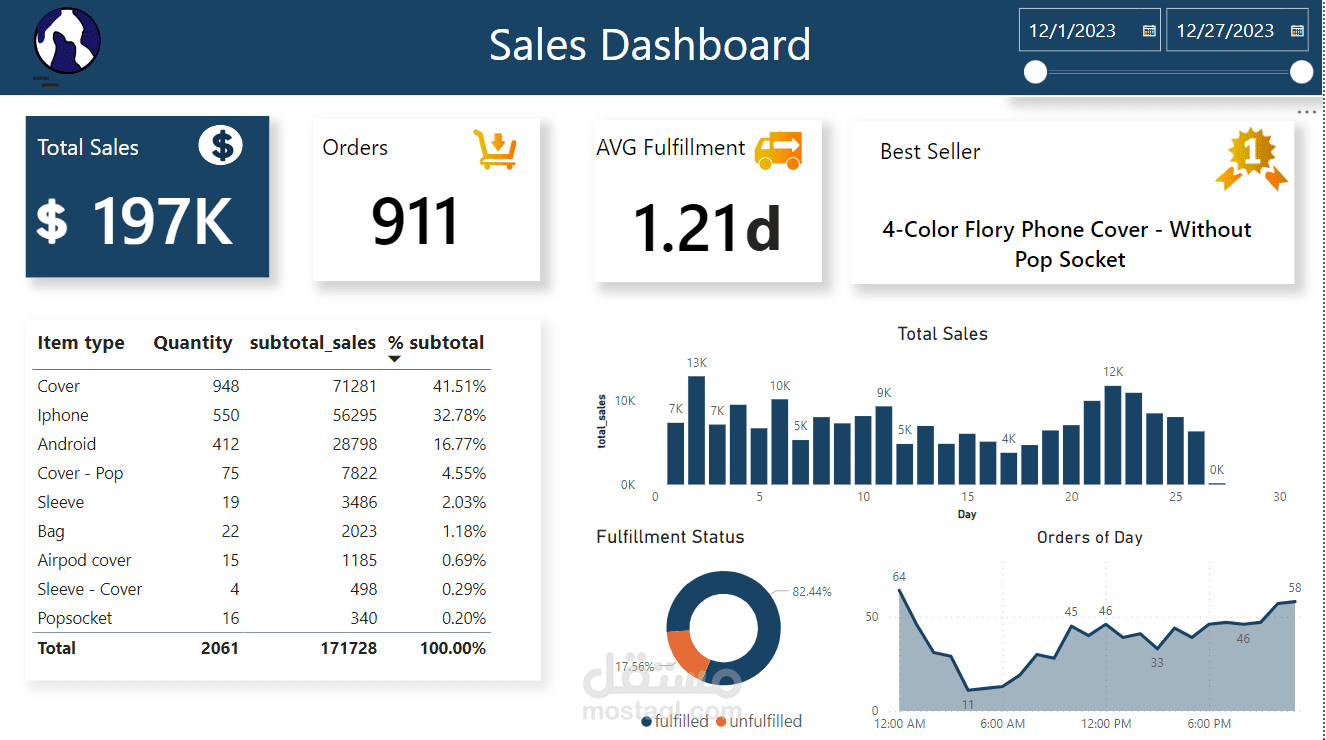1326x740 pixels.
Task: Click the Fulfillment Status chart title
Action: point(670,537)
